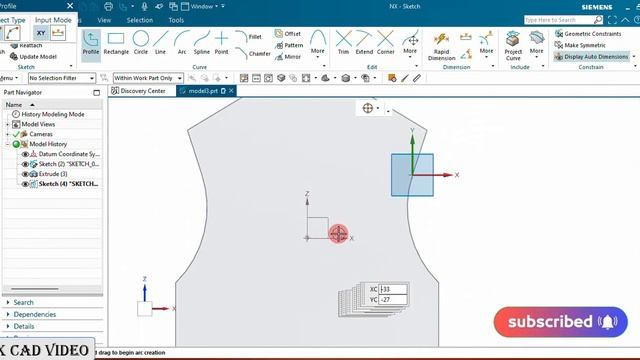Activate the Offset curve tool
The width and height of the screenshot is (640, 360).
288,34
